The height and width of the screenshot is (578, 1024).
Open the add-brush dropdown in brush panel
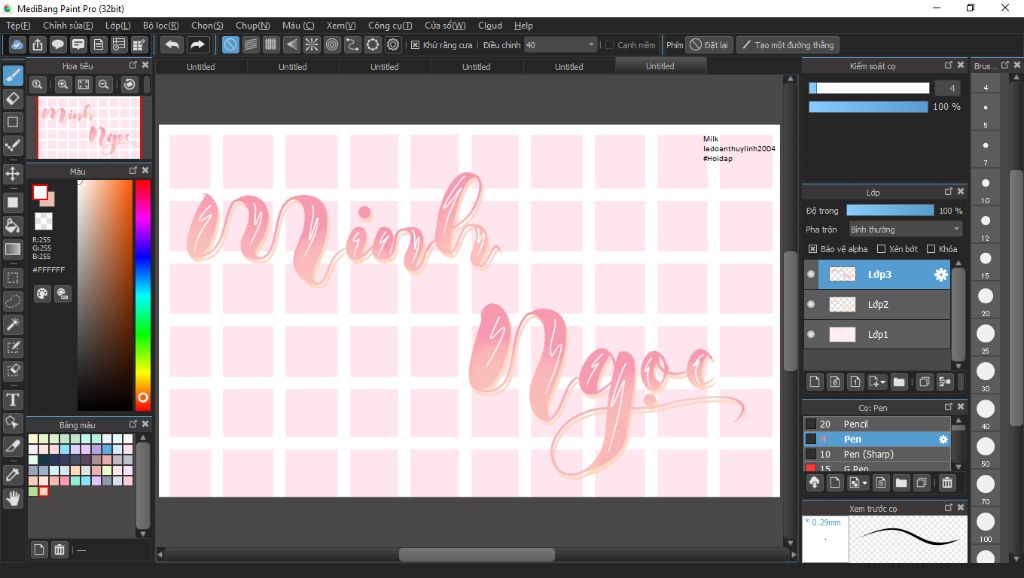coord(857,483)
